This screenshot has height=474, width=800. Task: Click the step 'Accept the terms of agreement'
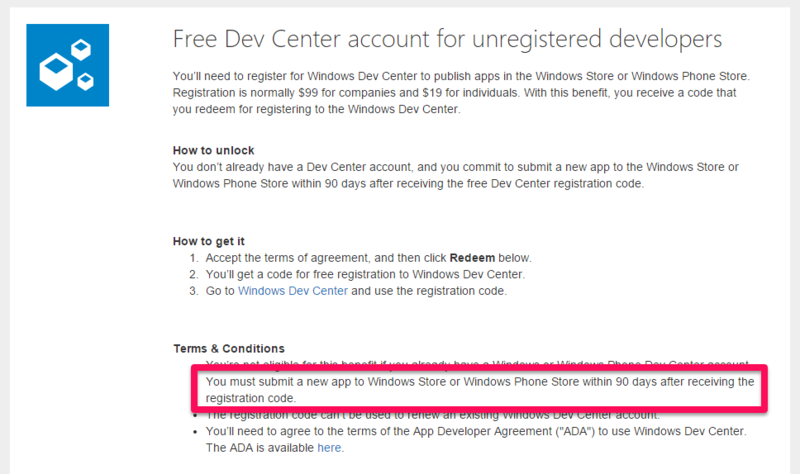tap(368, 258)
